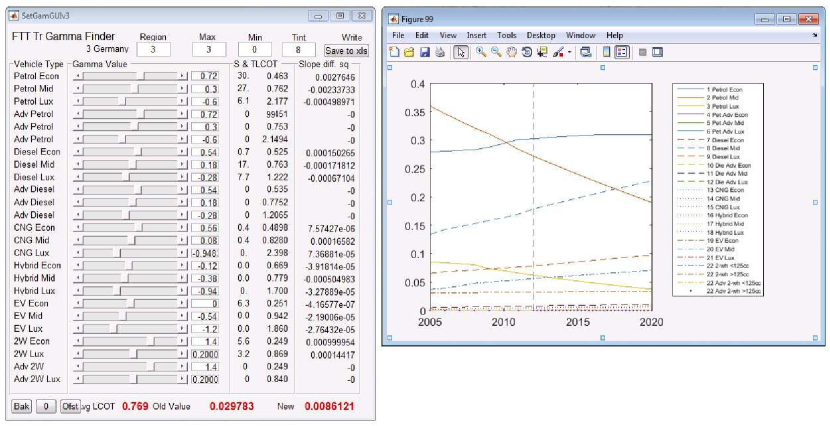
Task: Click the New Figure toolbar icon
Action: pos(395,51)
